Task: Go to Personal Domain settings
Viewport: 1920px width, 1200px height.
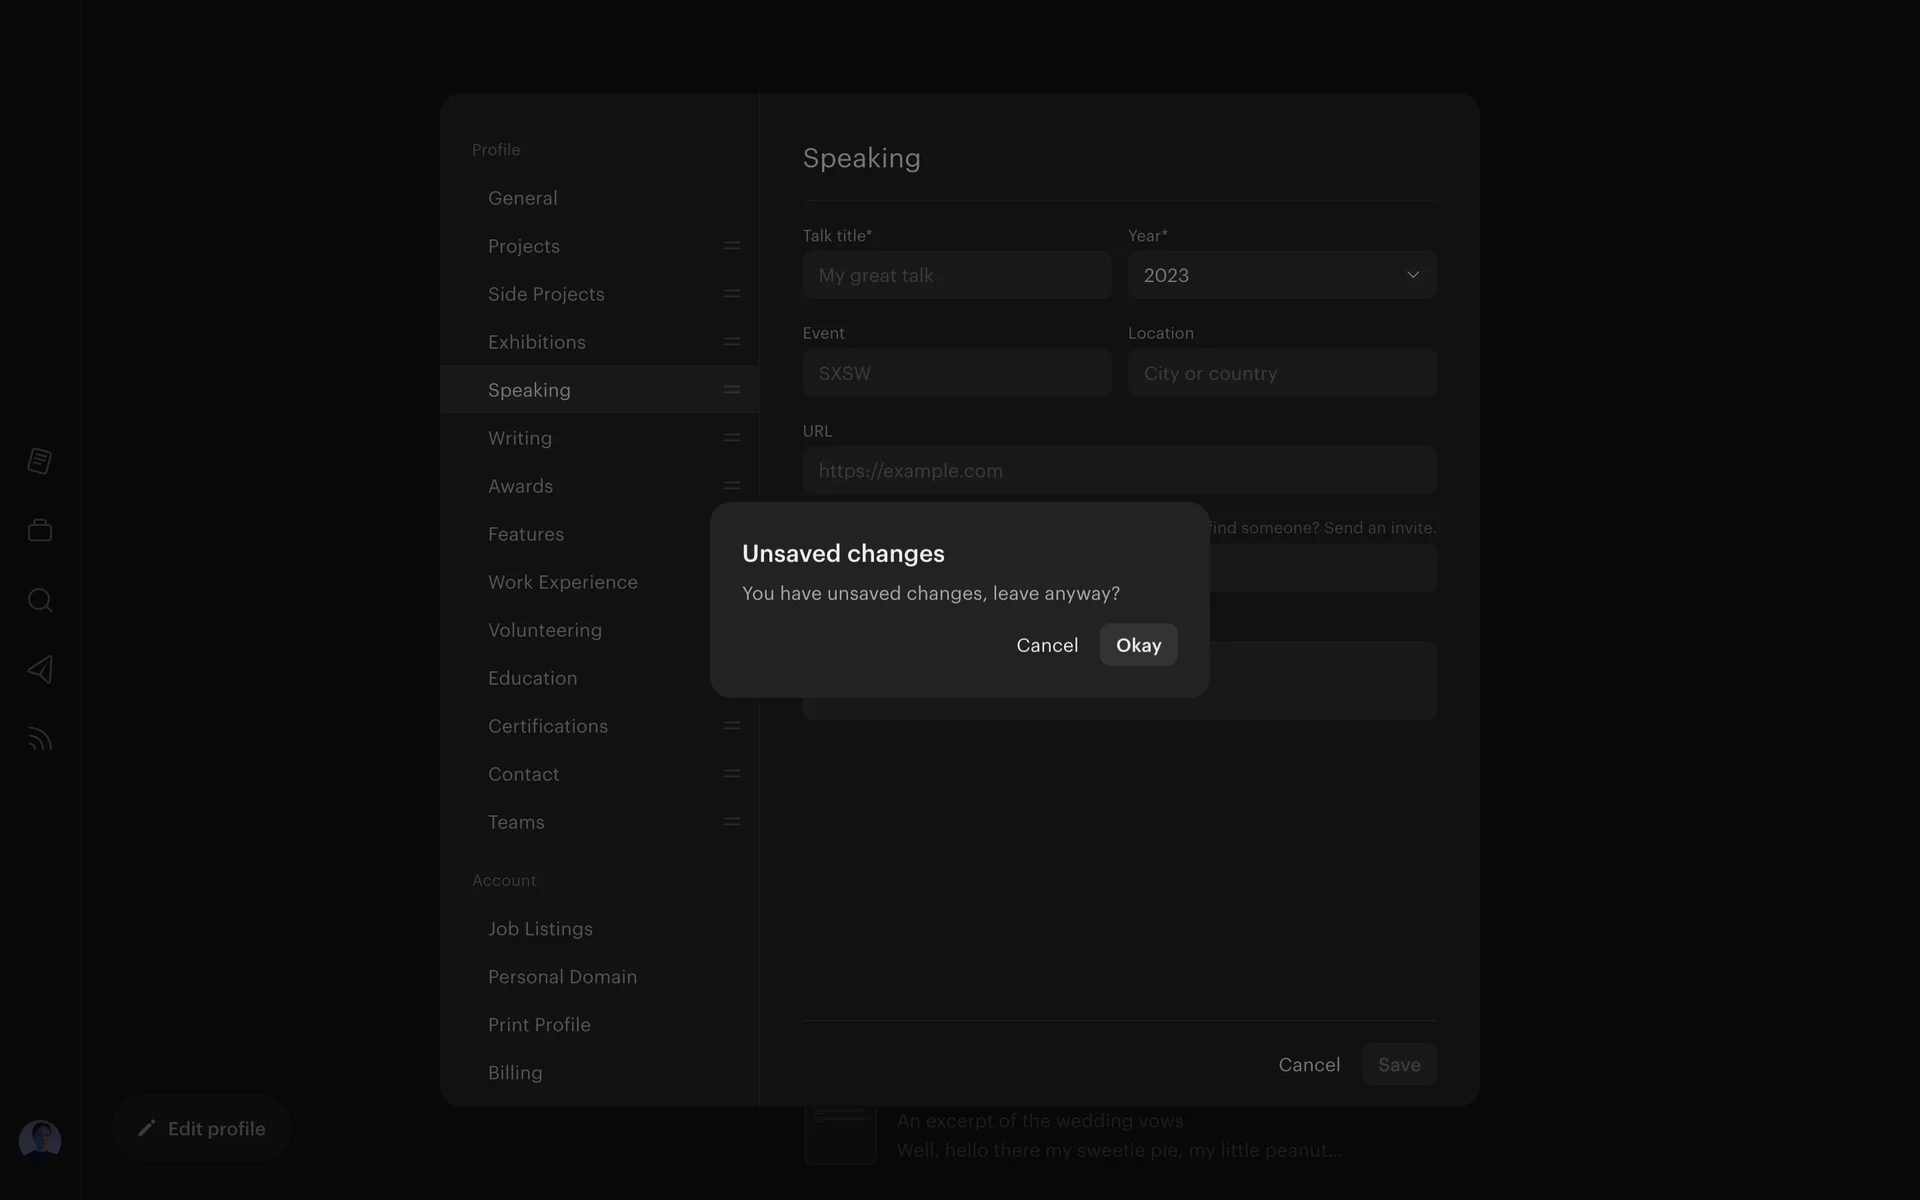Action: coord(562,977)
